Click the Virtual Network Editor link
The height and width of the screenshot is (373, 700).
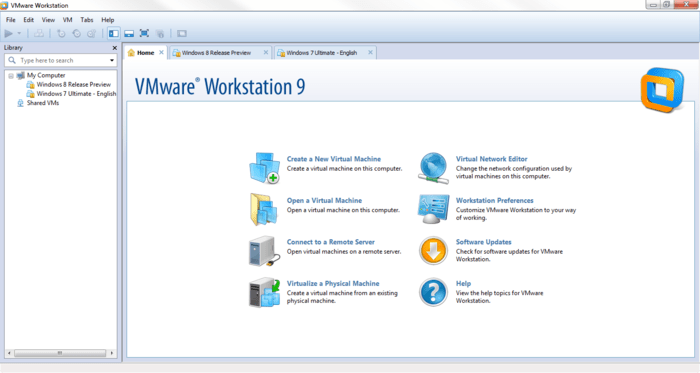pyautogui.click(x=492, y=159)
